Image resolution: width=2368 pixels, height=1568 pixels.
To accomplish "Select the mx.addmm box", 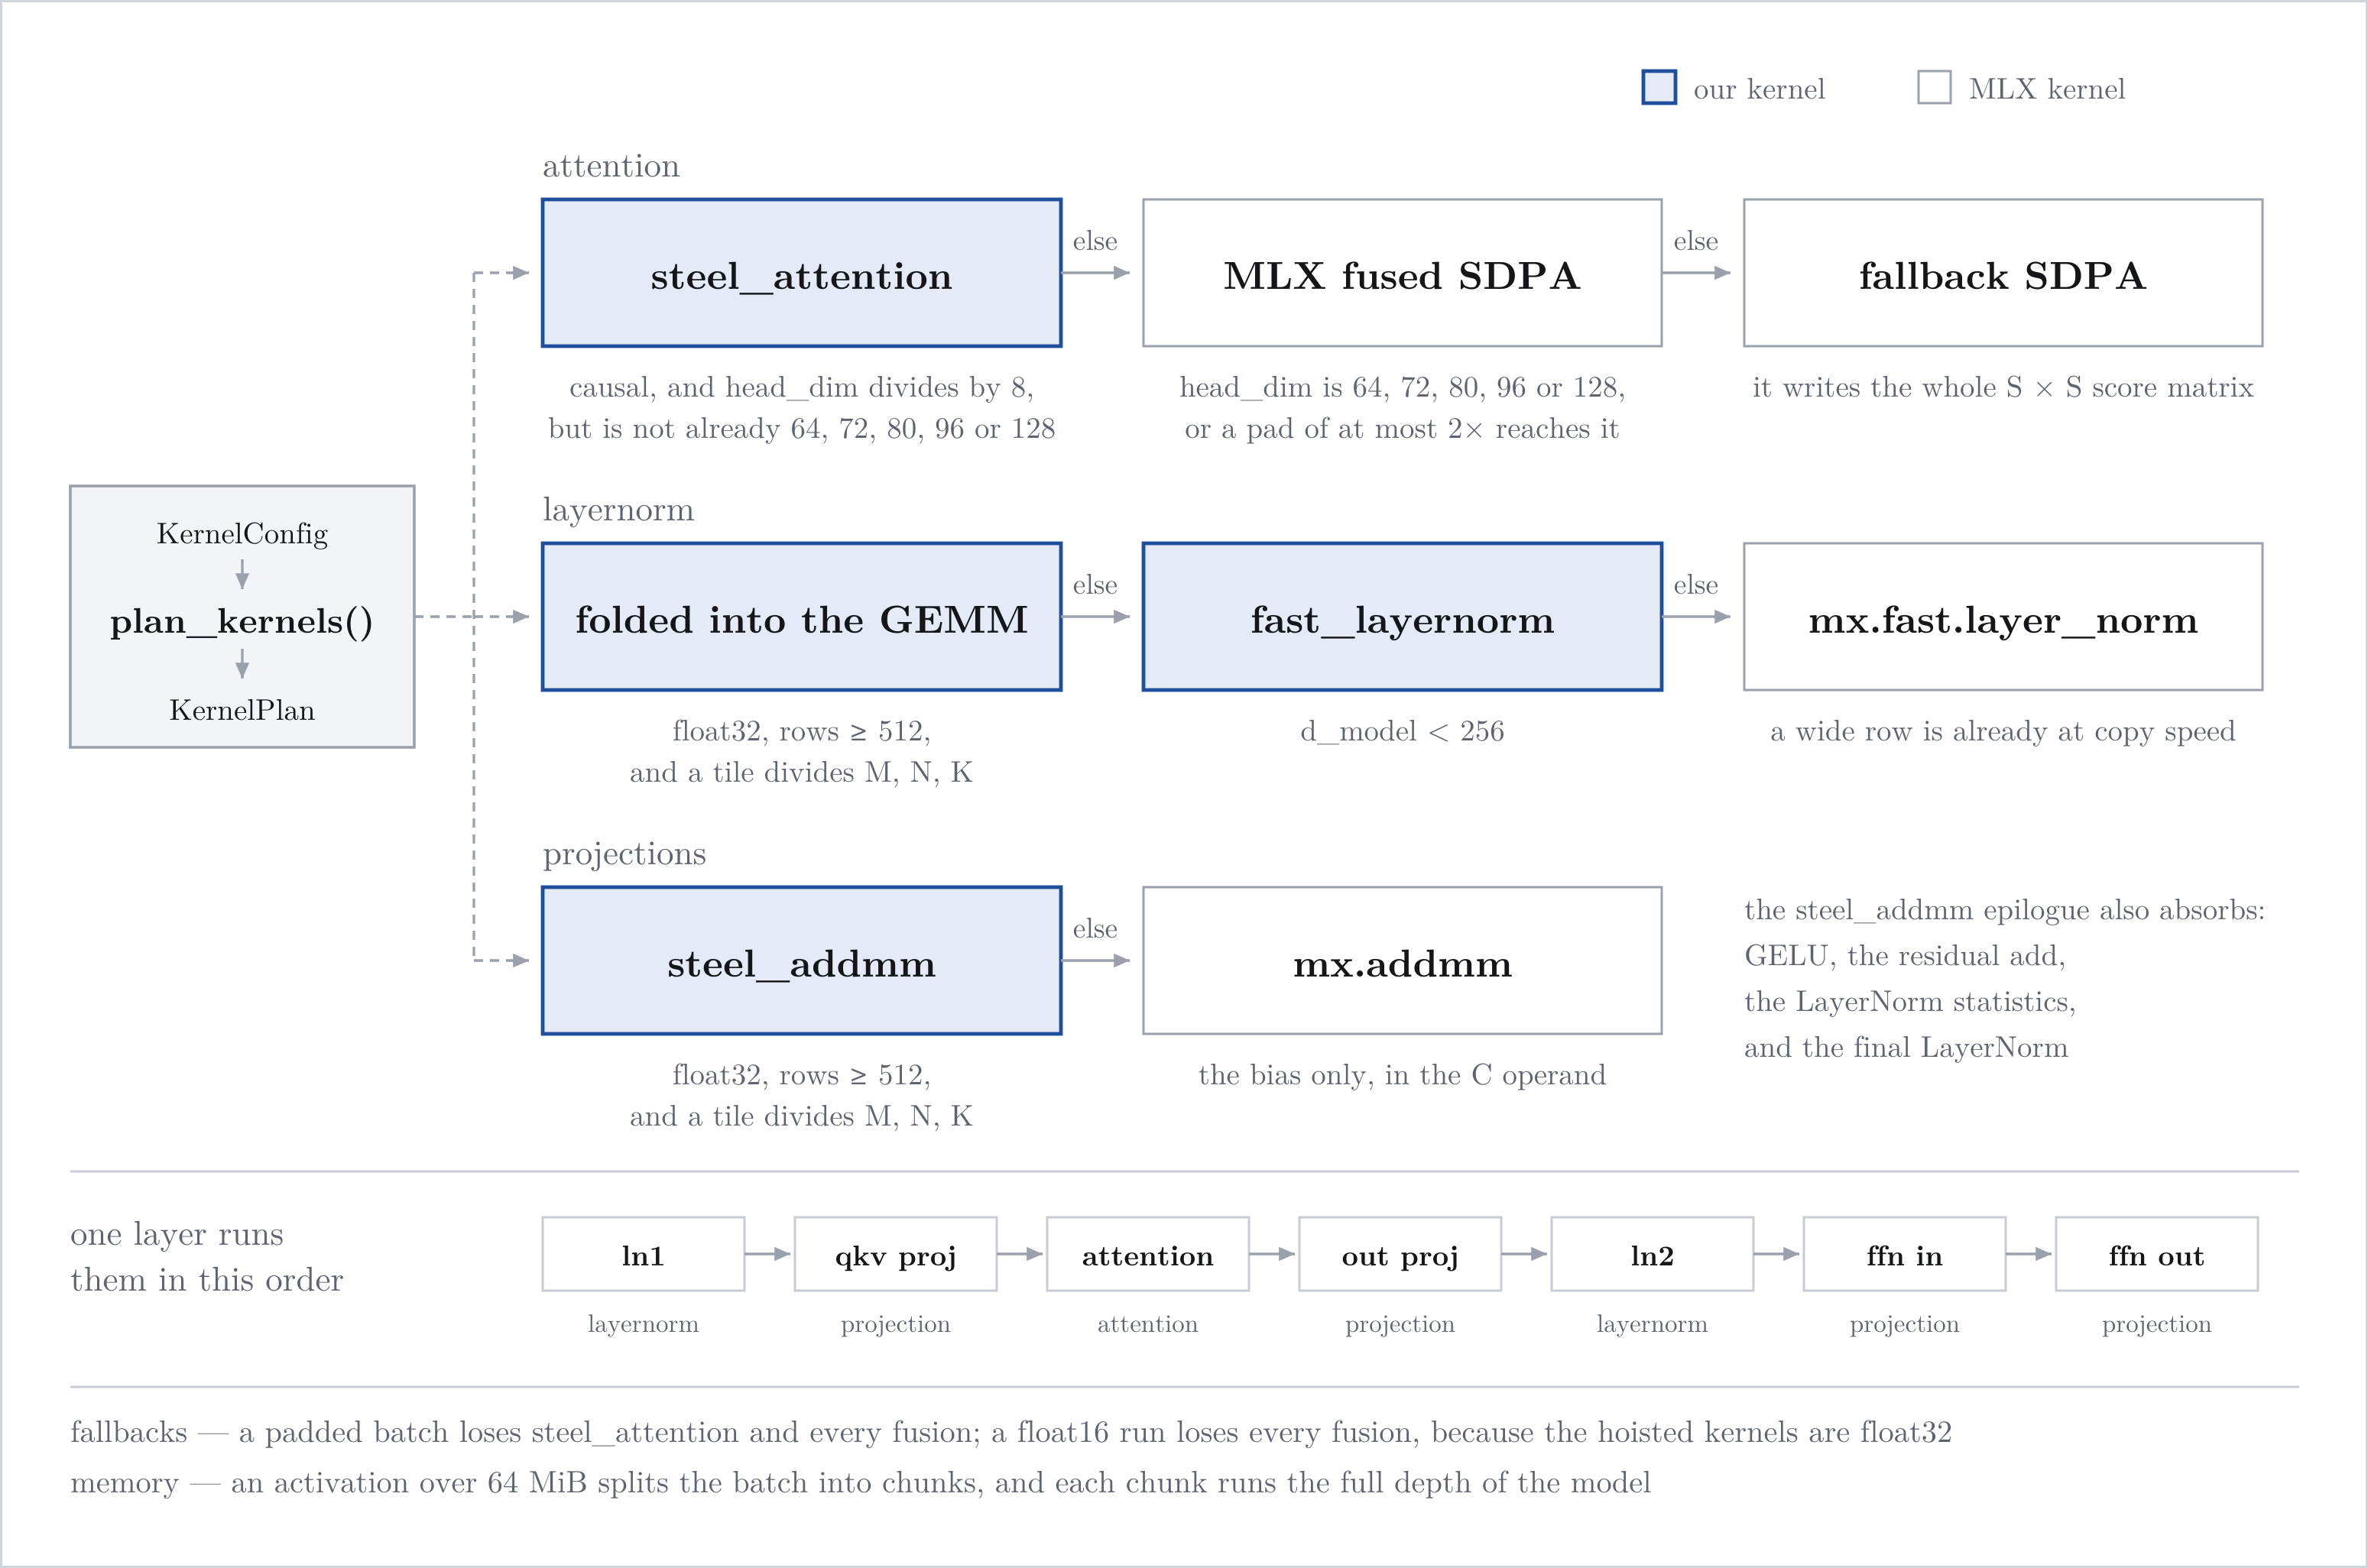I will pos(1402,961).
